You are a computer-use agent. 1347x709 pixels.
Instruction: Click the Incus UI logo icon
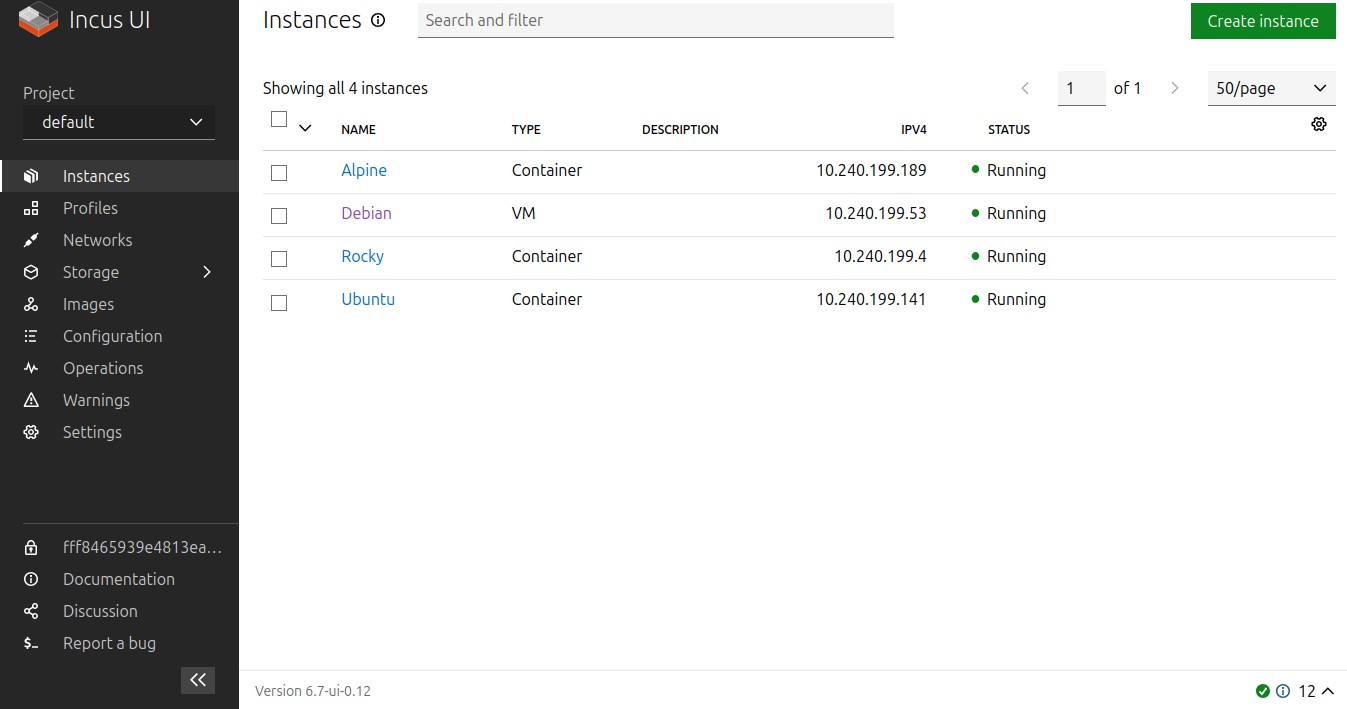(x=39, y=20)
